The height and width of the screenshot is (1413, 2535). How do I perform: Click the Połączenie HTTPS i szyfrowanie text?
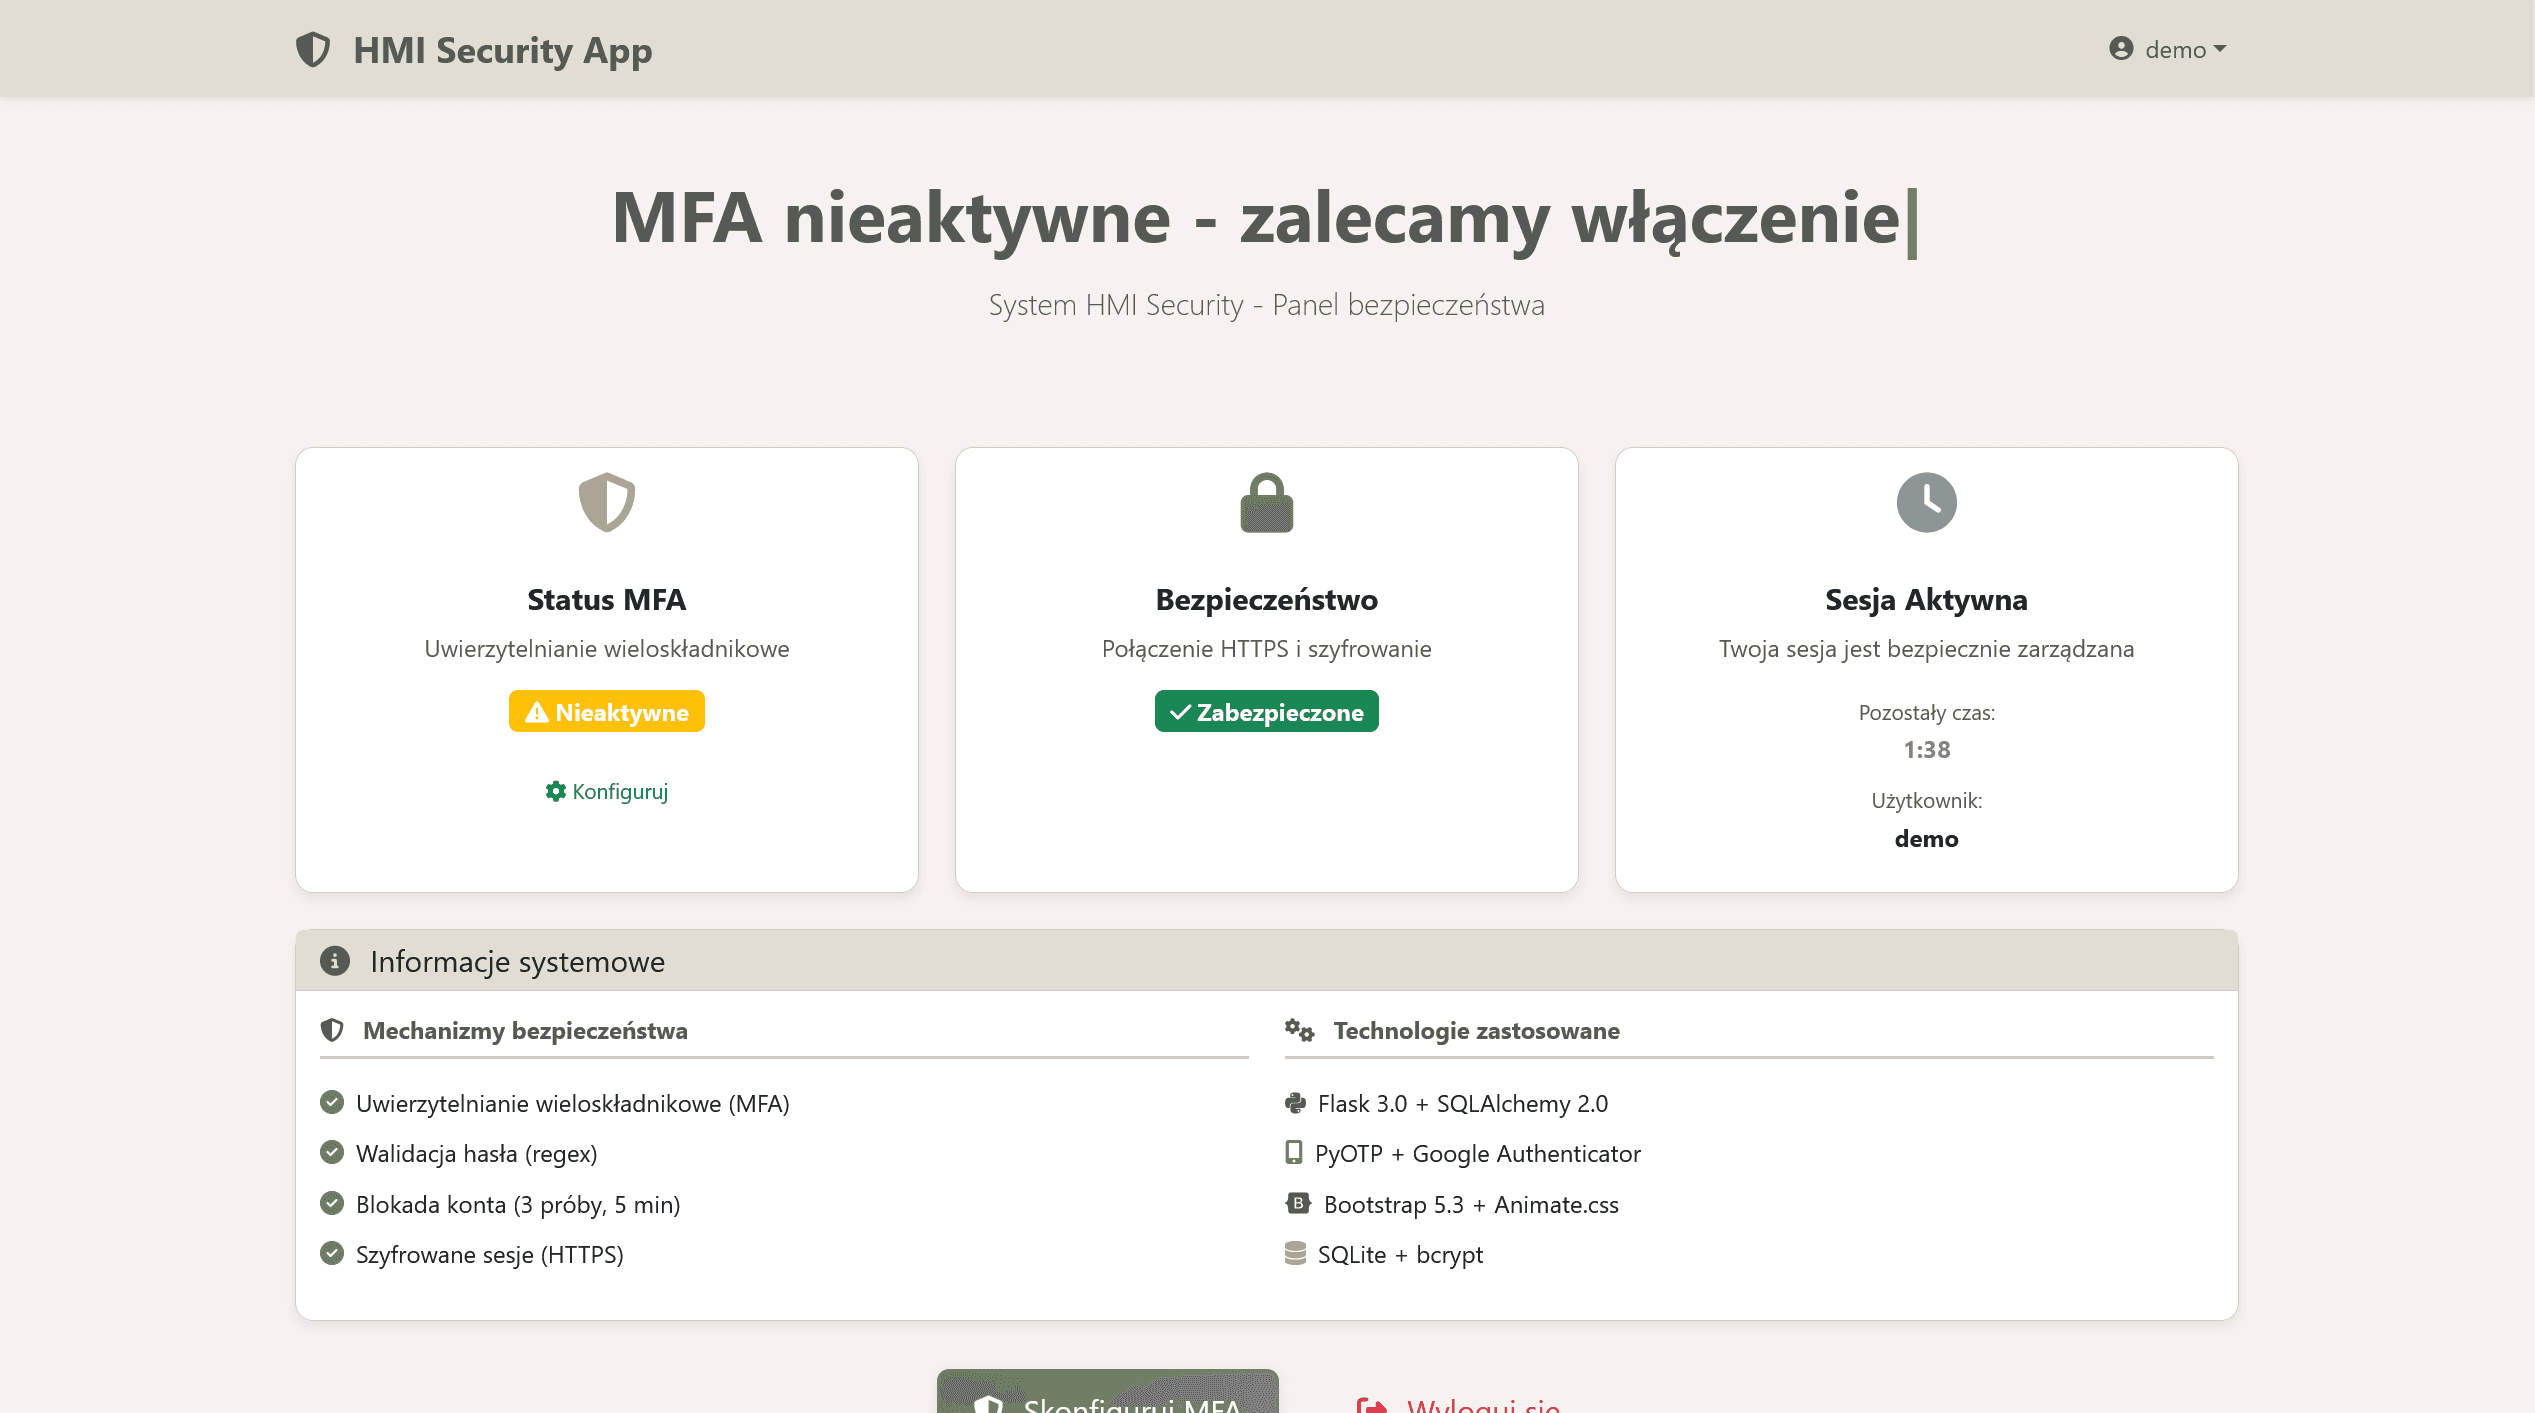click(x=1267, y=648)
